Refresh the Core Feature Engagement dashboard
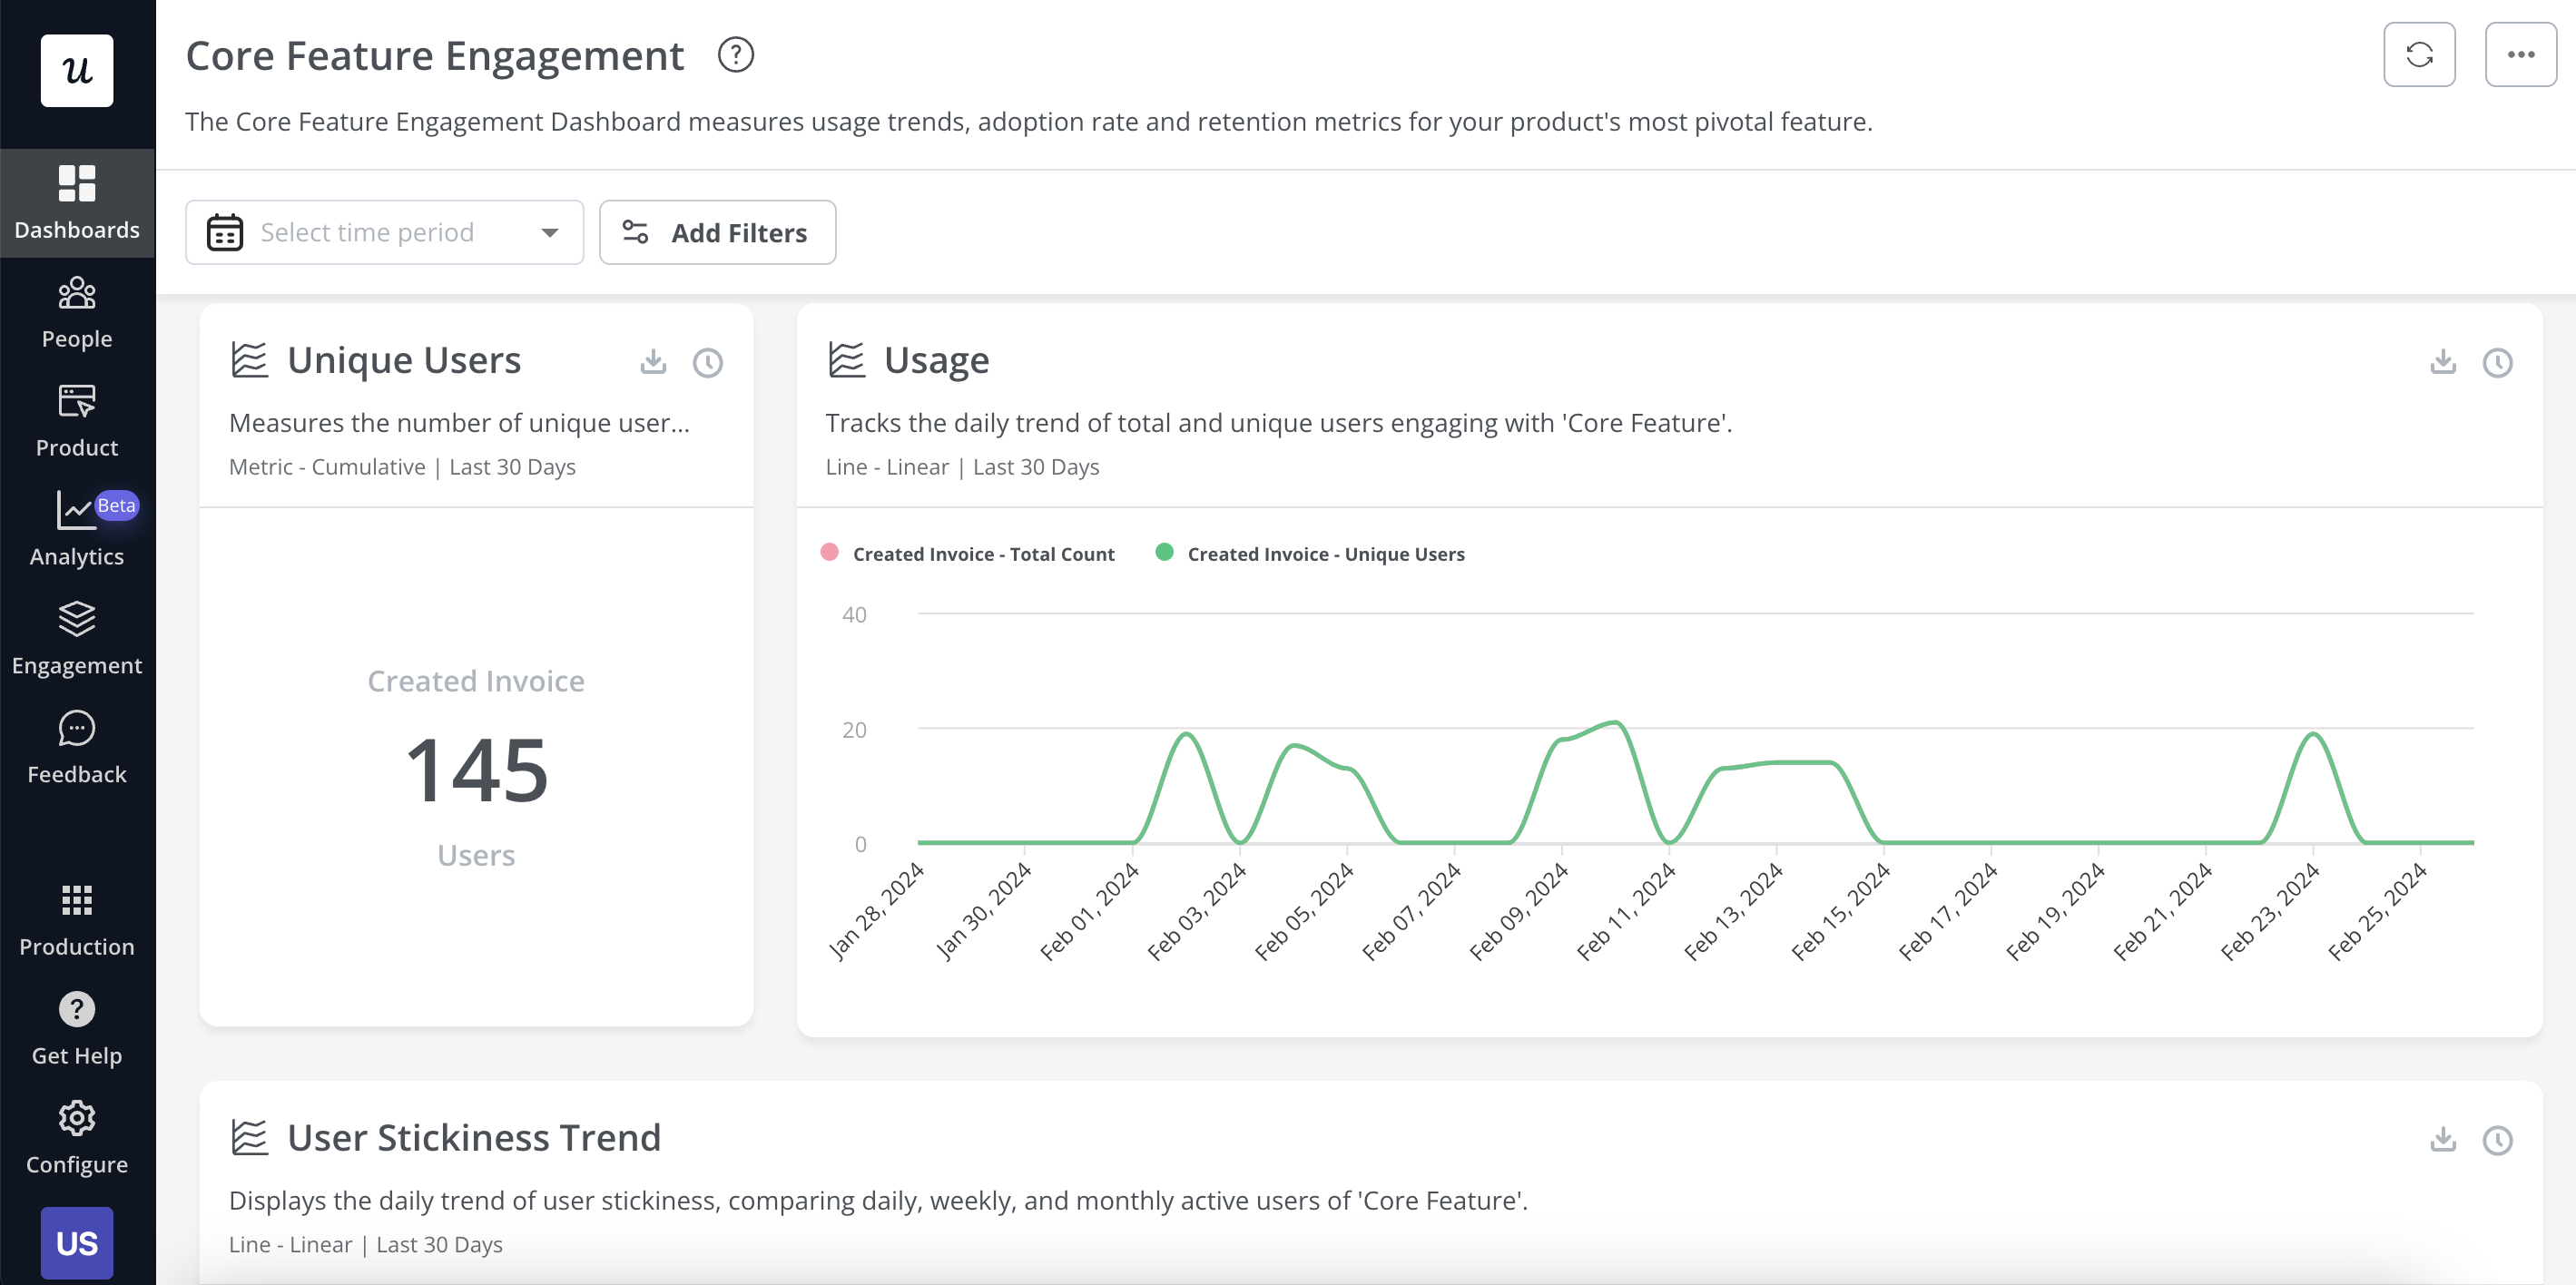 [2420, 54]
